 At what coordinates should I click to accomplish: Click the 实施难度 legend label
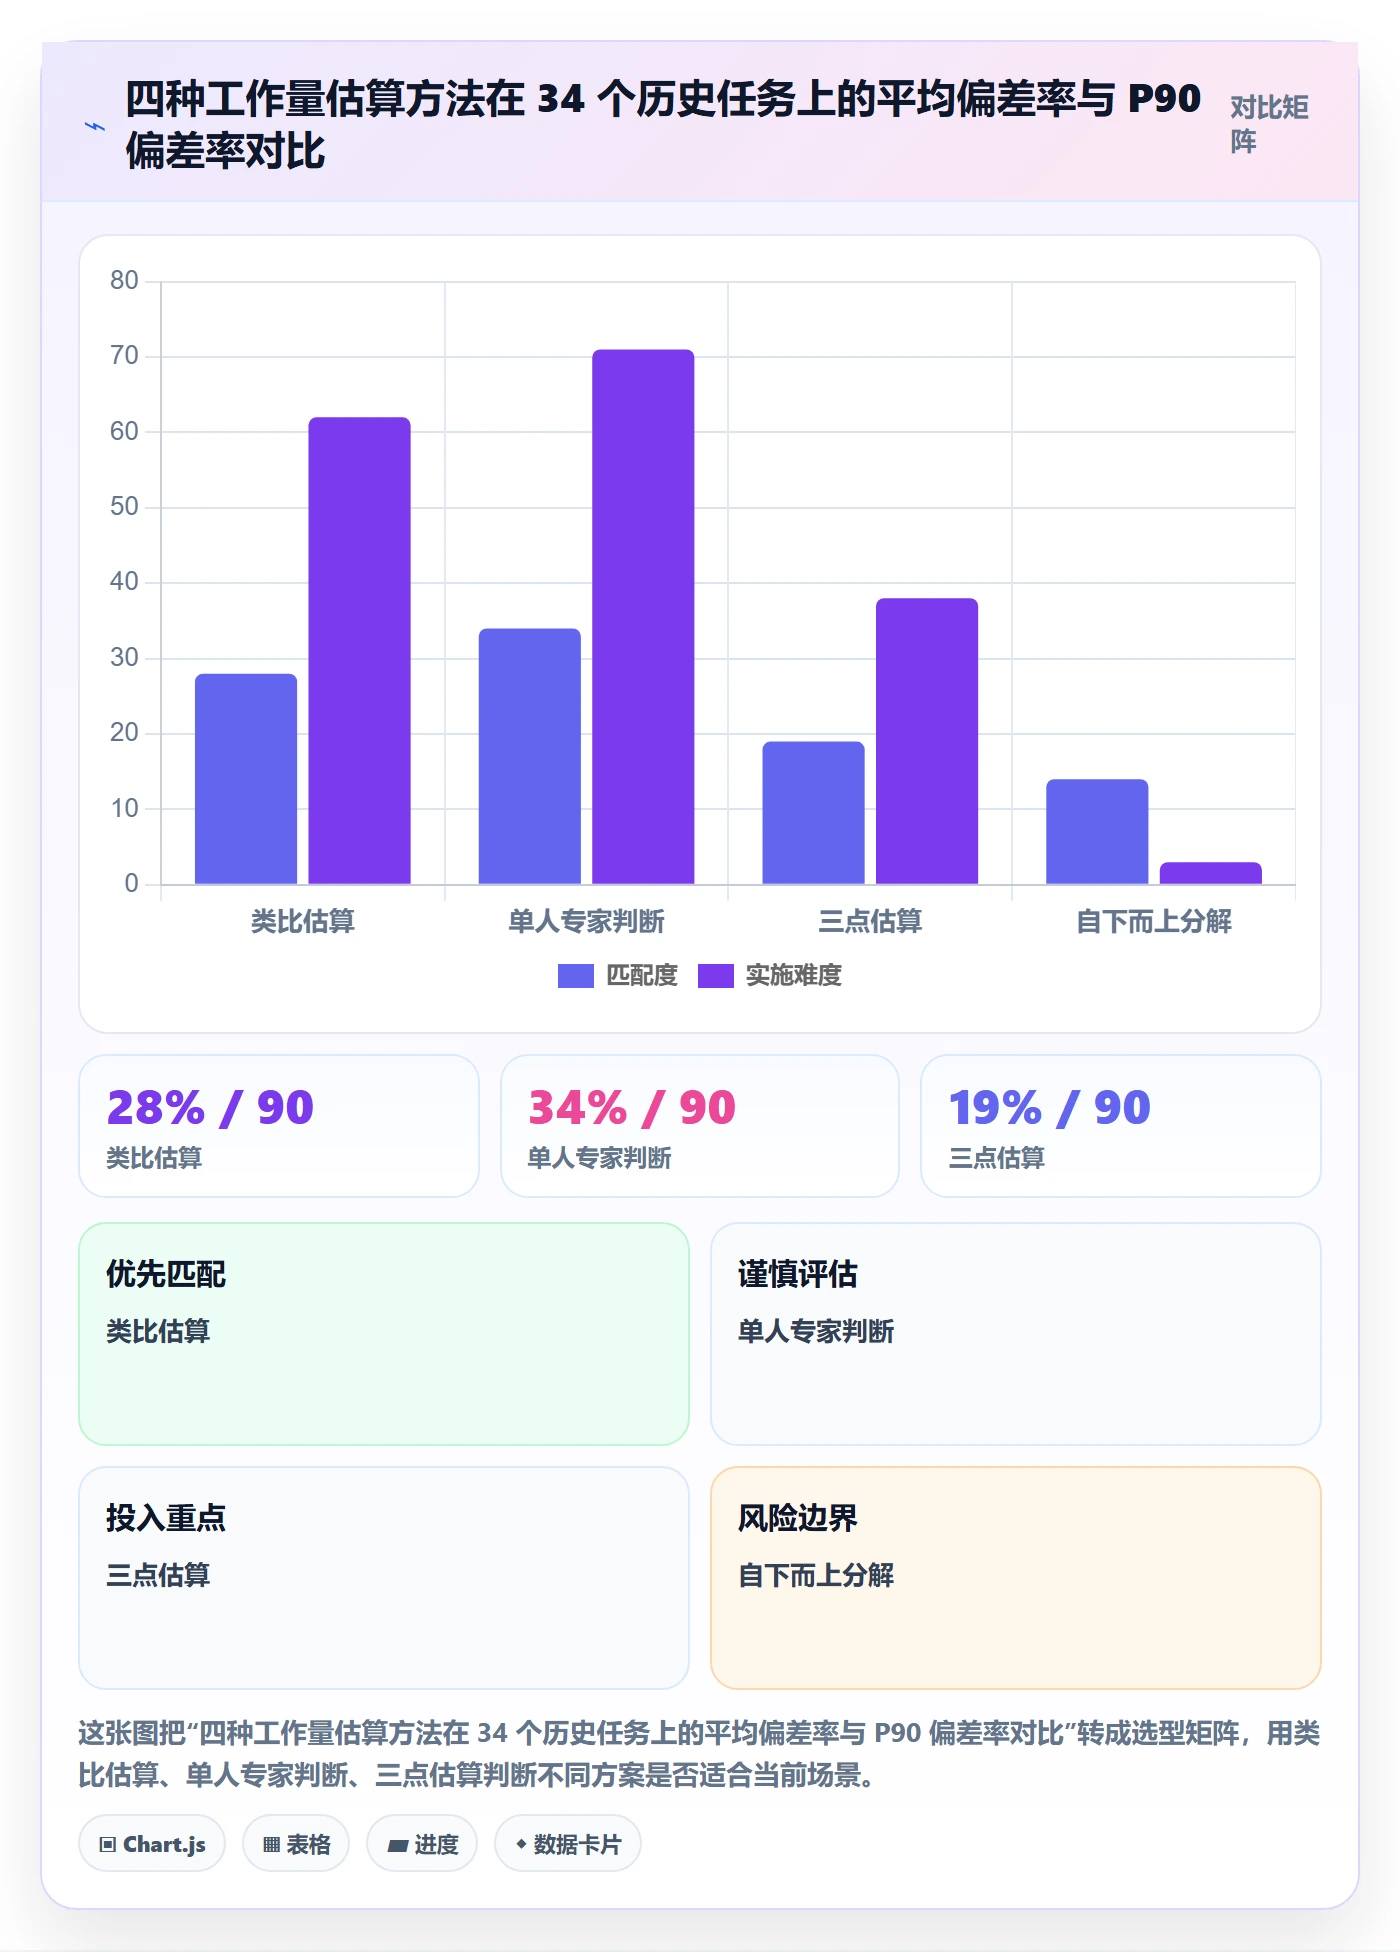pos(794,975)
